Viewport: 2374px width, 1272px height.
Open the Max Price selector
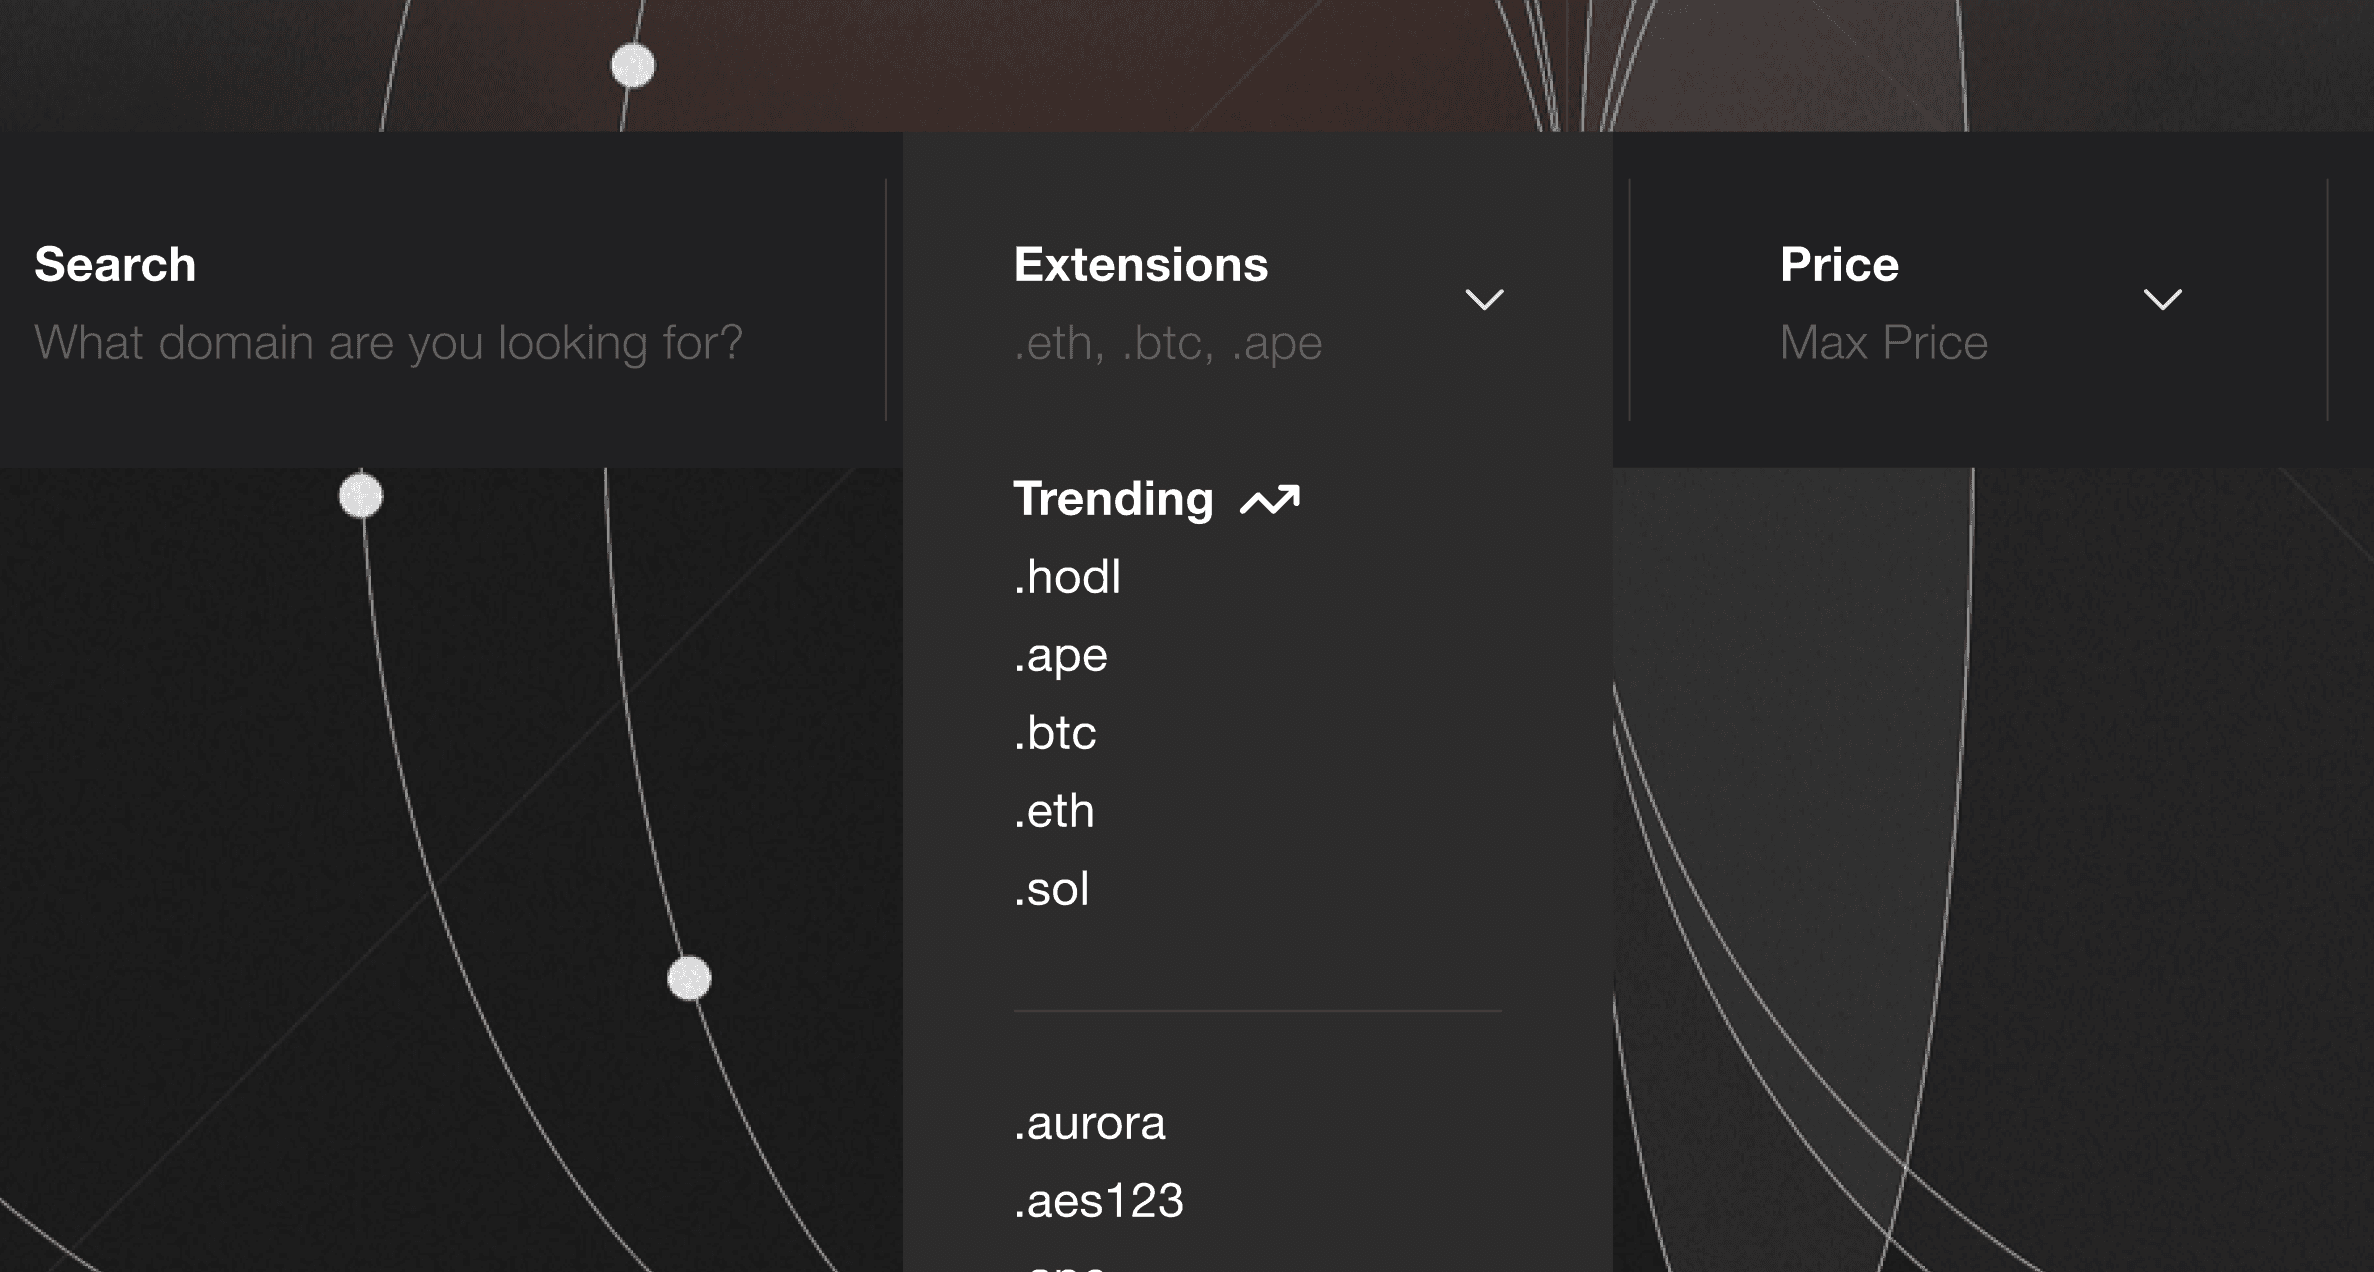tap(1883, 343)
